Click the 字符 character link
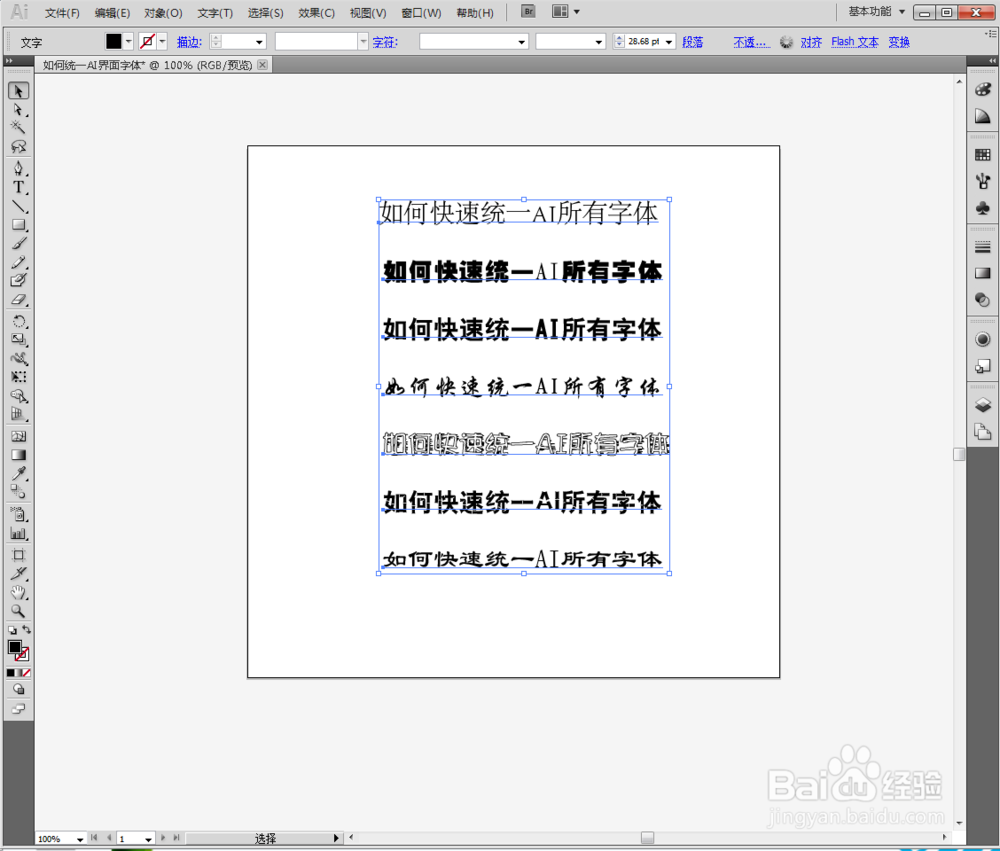Screen dimensions: 1000x851 point(385,42)
